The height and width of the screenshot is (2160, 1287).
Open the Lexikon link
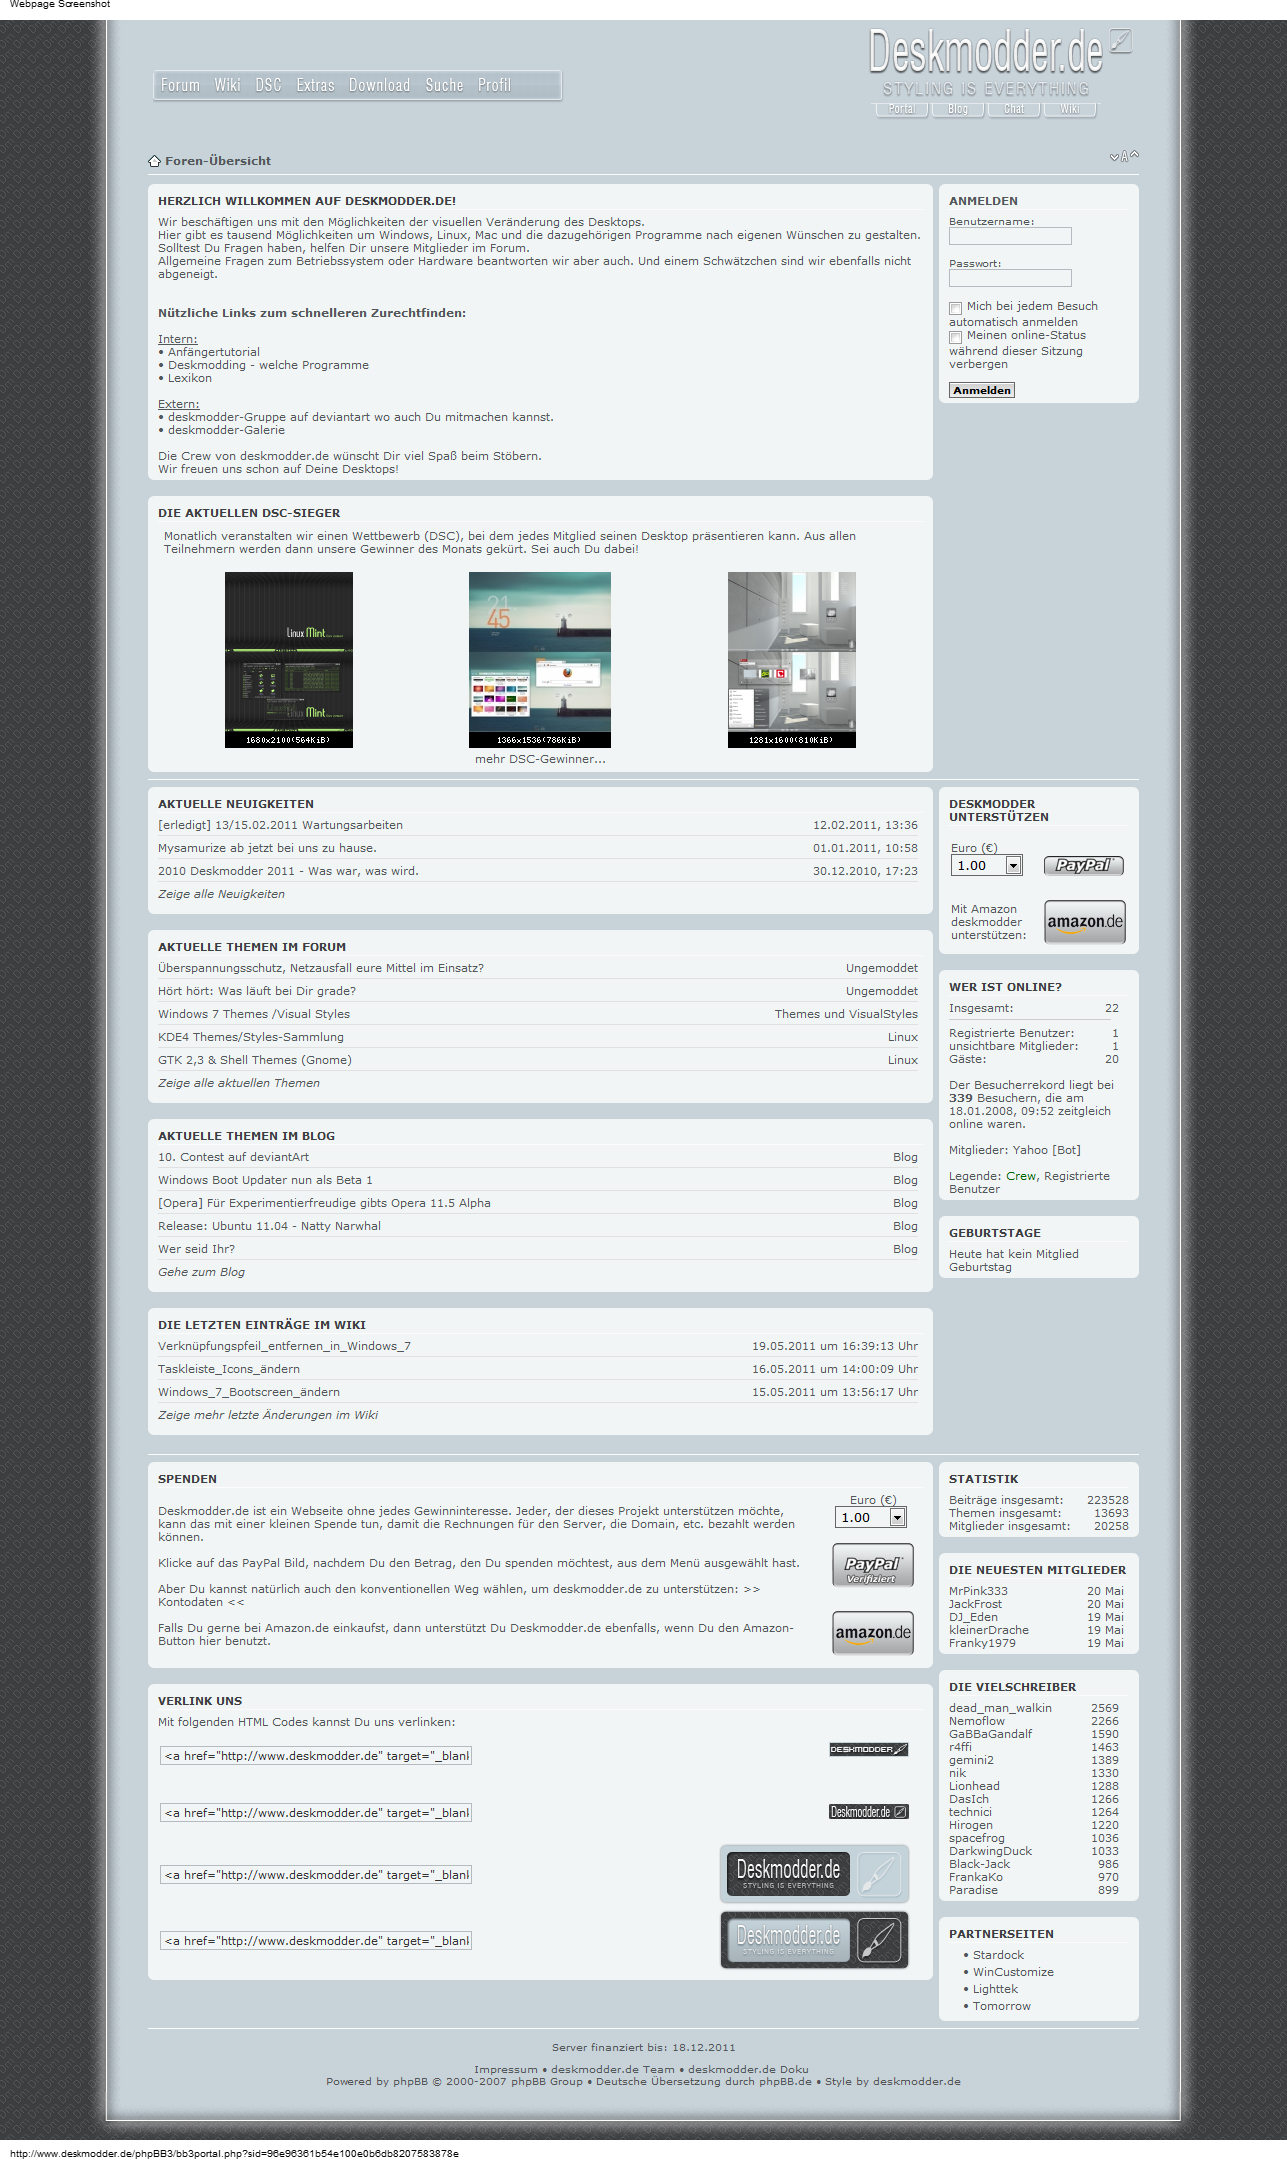pos(190,378)
